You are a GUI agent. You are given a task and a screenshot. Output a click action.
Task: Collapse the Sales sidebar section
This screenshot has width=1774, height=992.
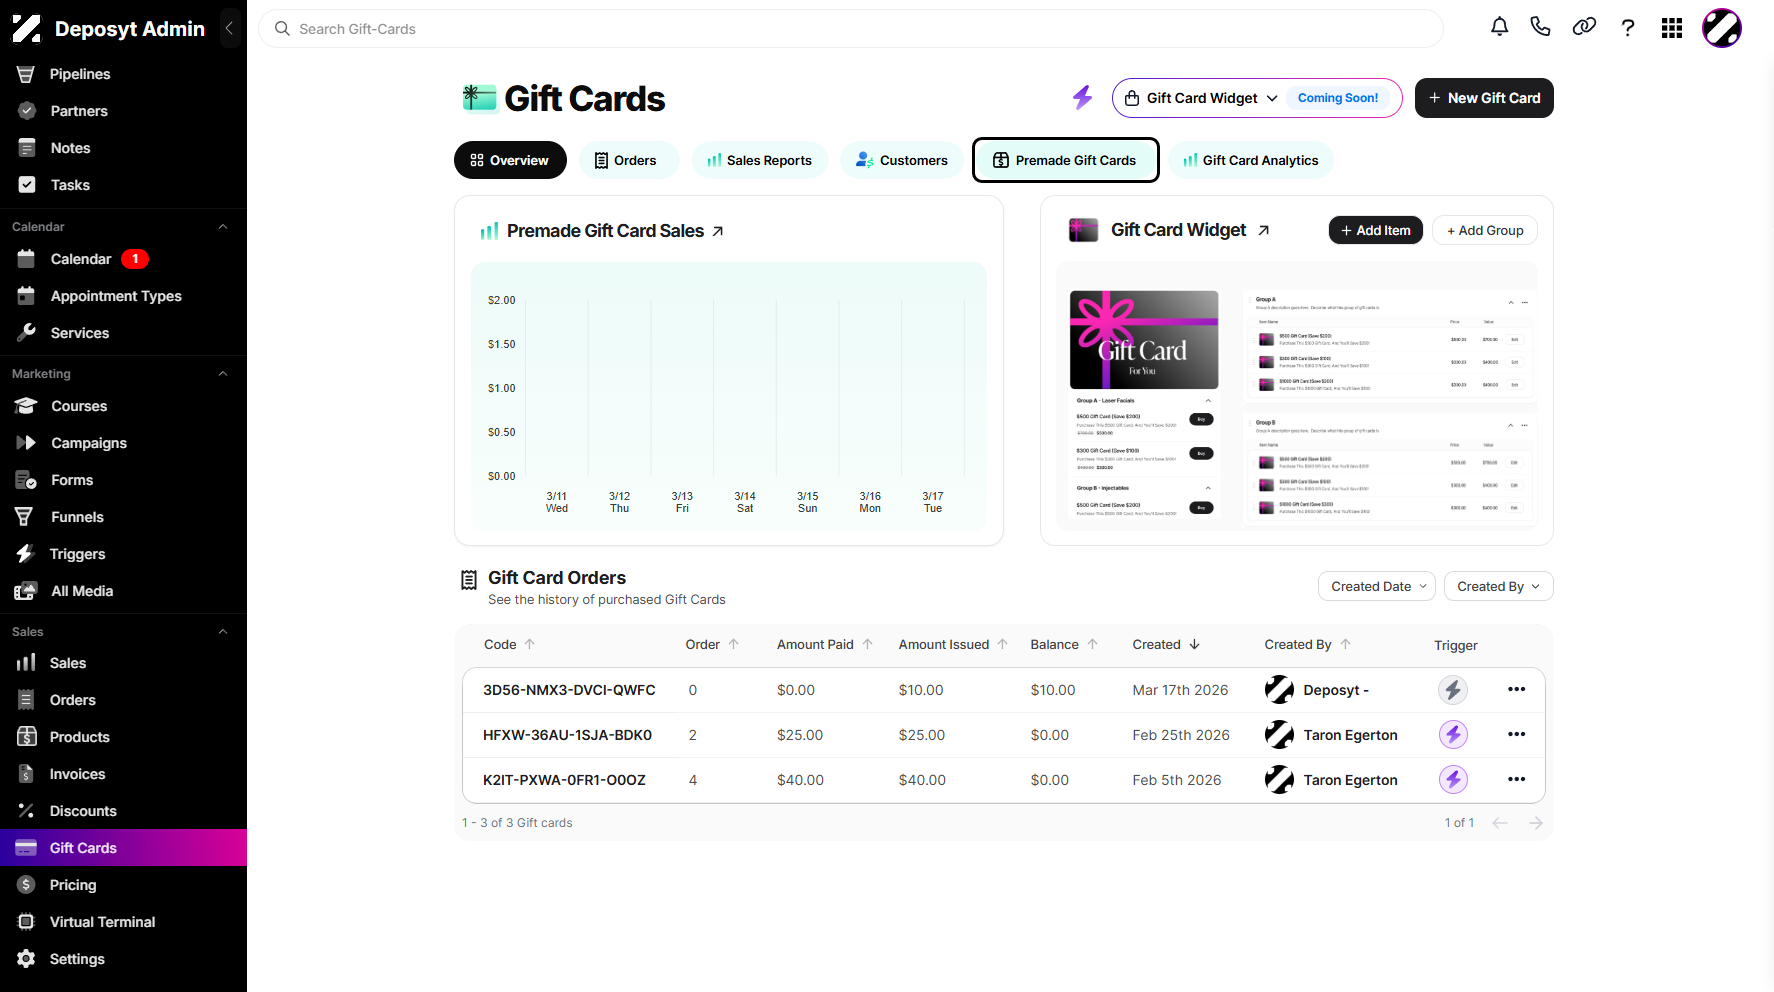pos(223,632)
